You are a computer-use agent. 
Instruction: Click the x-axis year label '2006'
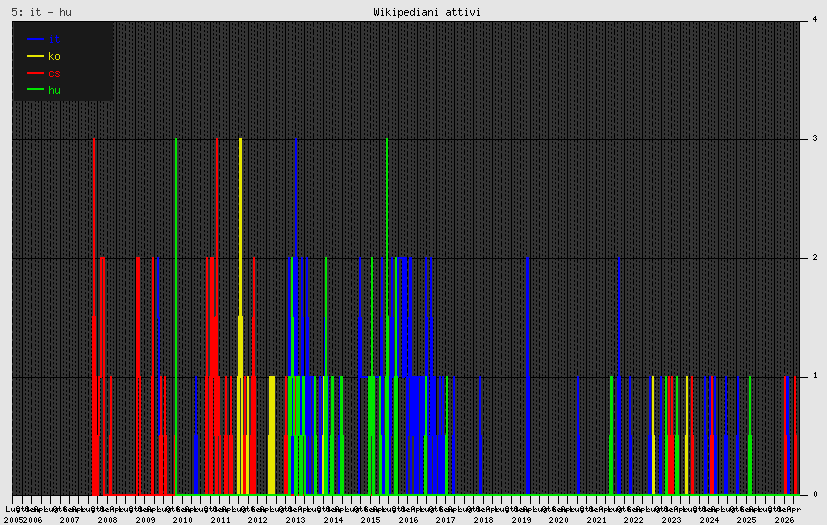click(x=32, y=520)
